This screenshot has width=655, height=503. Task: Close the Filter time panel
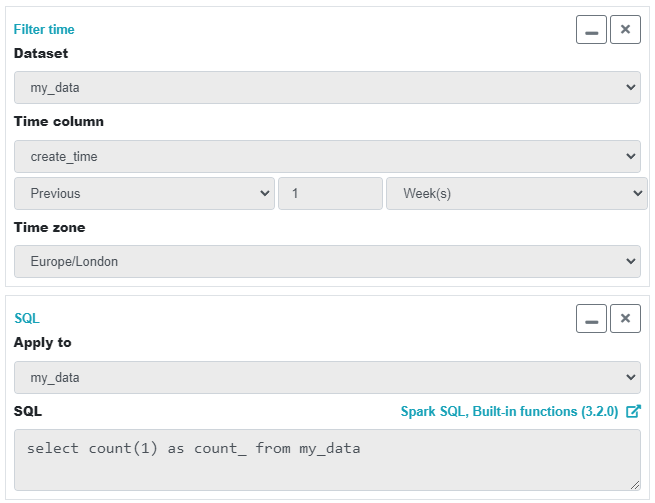pos(625,30)
